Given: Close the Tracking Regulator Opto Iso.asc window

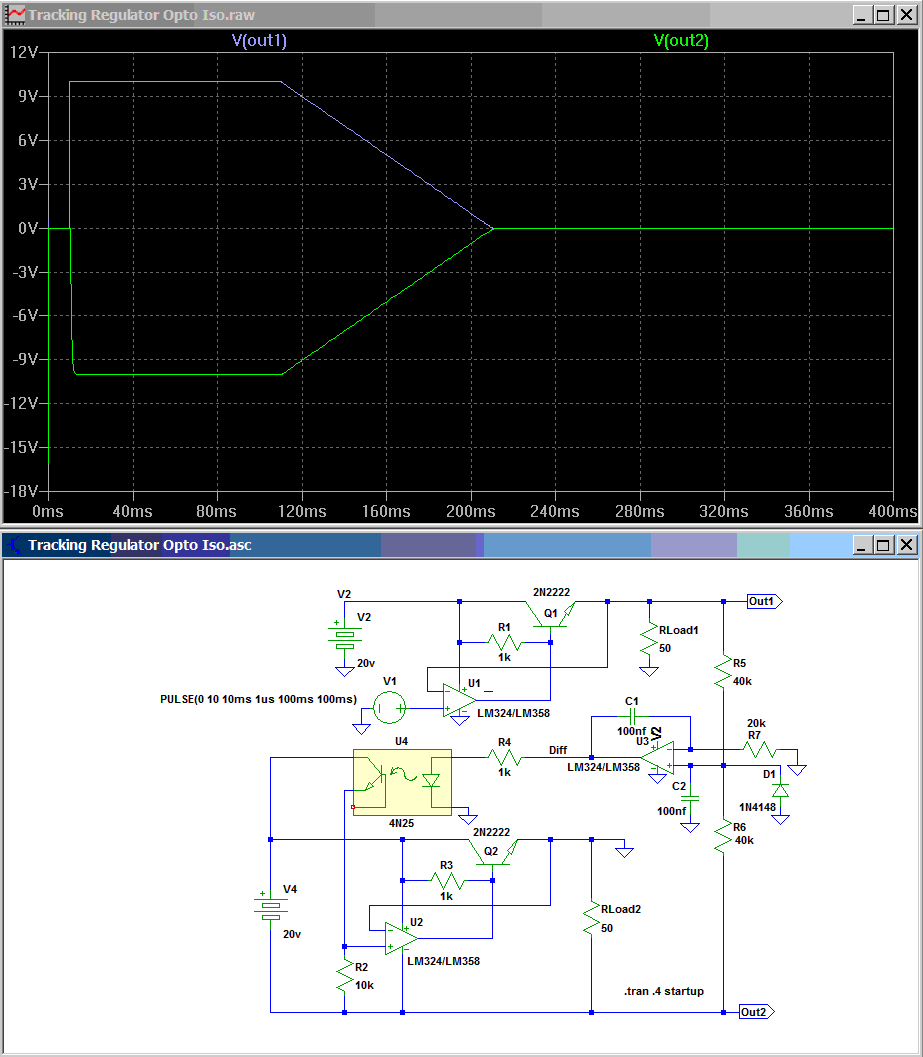Looking at the screenshot, I should tap(906, 545).
